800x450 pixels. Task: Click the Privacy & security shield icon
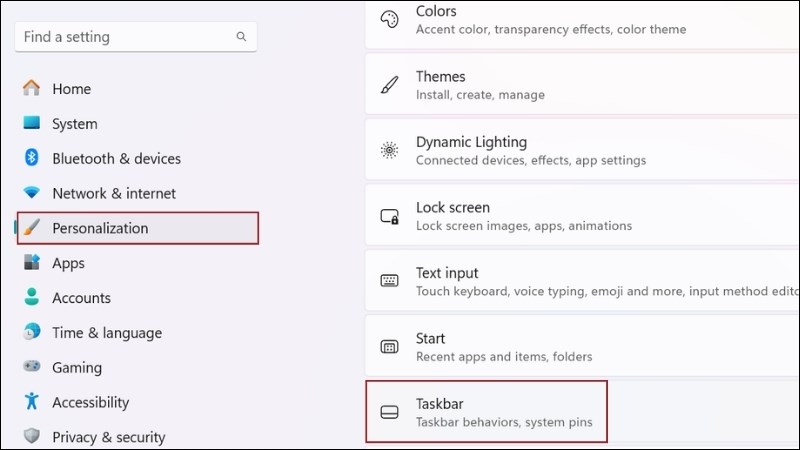coord(32,437)
